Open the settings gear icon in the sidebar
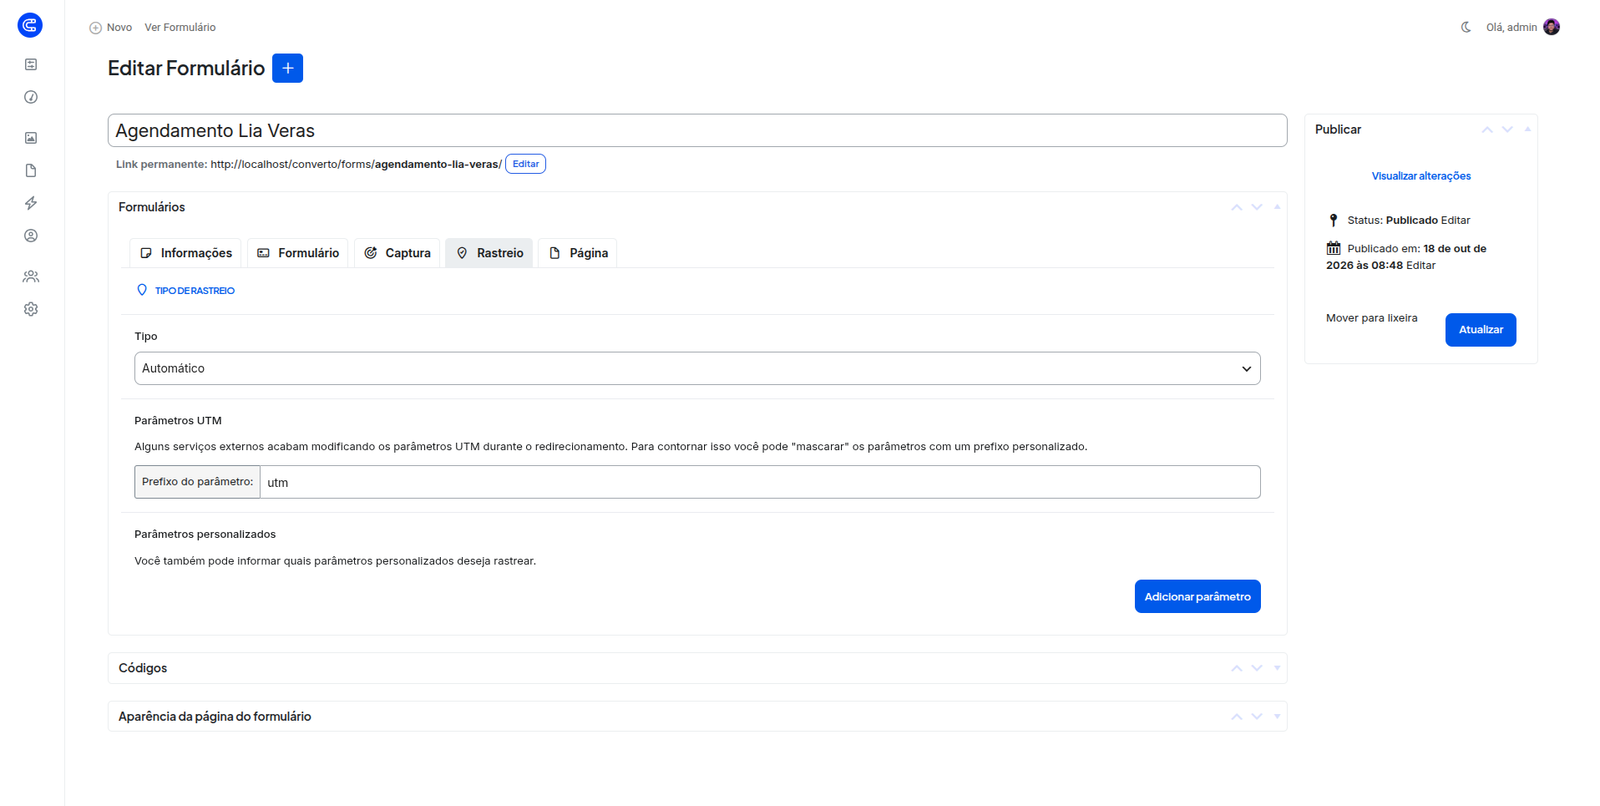This screenshot has height=806, width=1600. [31, 309]
